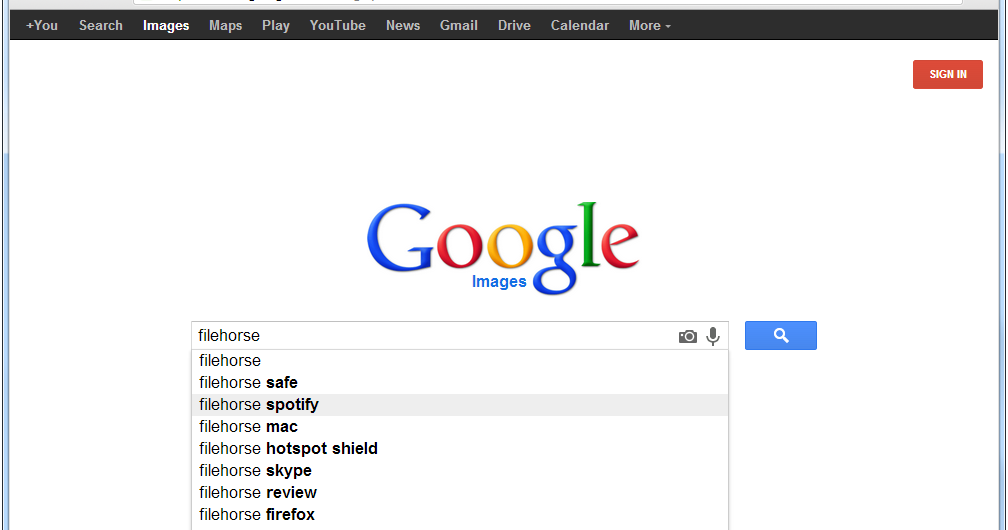Screen dimensions: 1008x530
Task: Click the camera search-by-image icon
Action: coord(688,337)
